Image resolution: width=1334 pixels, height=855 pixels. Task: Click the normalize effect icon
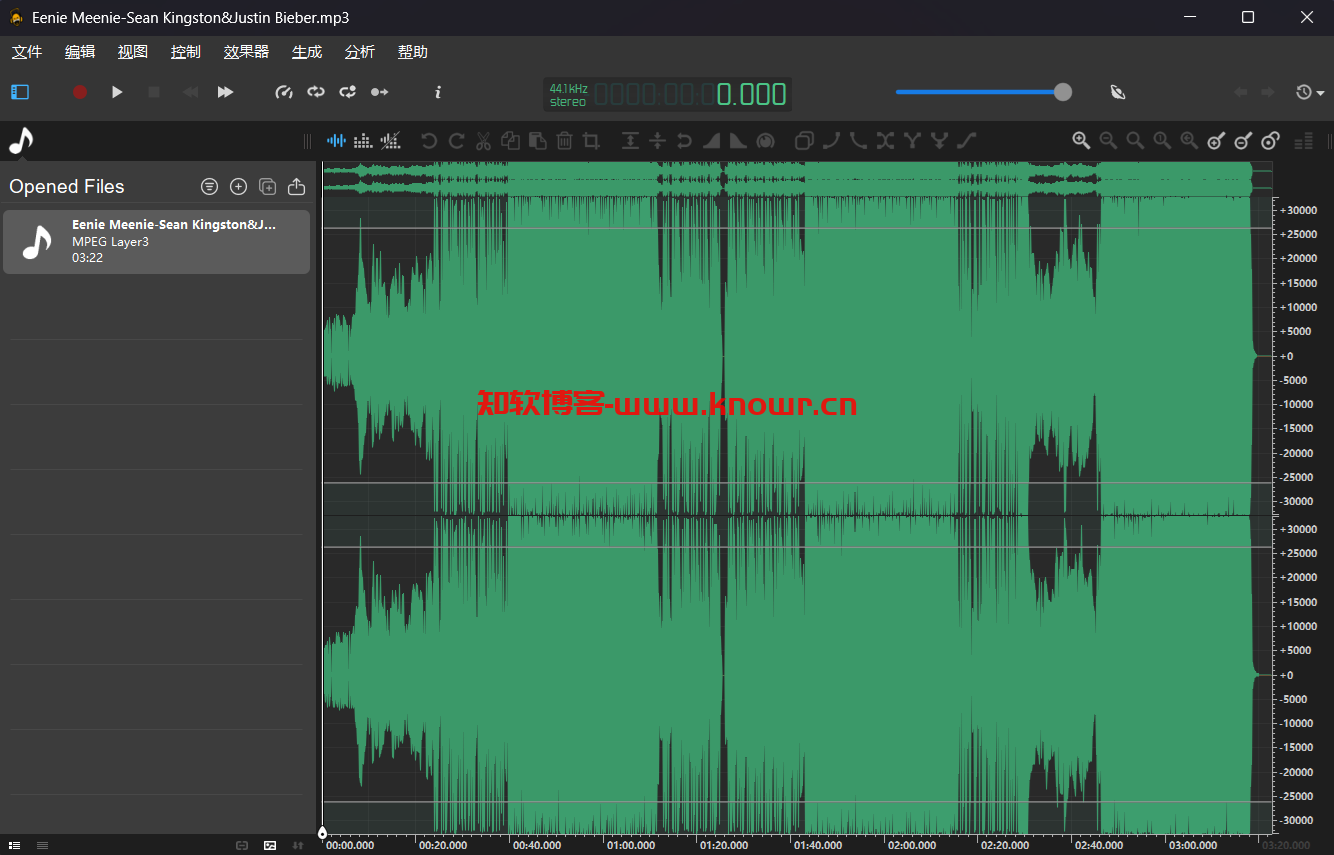(630, 141)
